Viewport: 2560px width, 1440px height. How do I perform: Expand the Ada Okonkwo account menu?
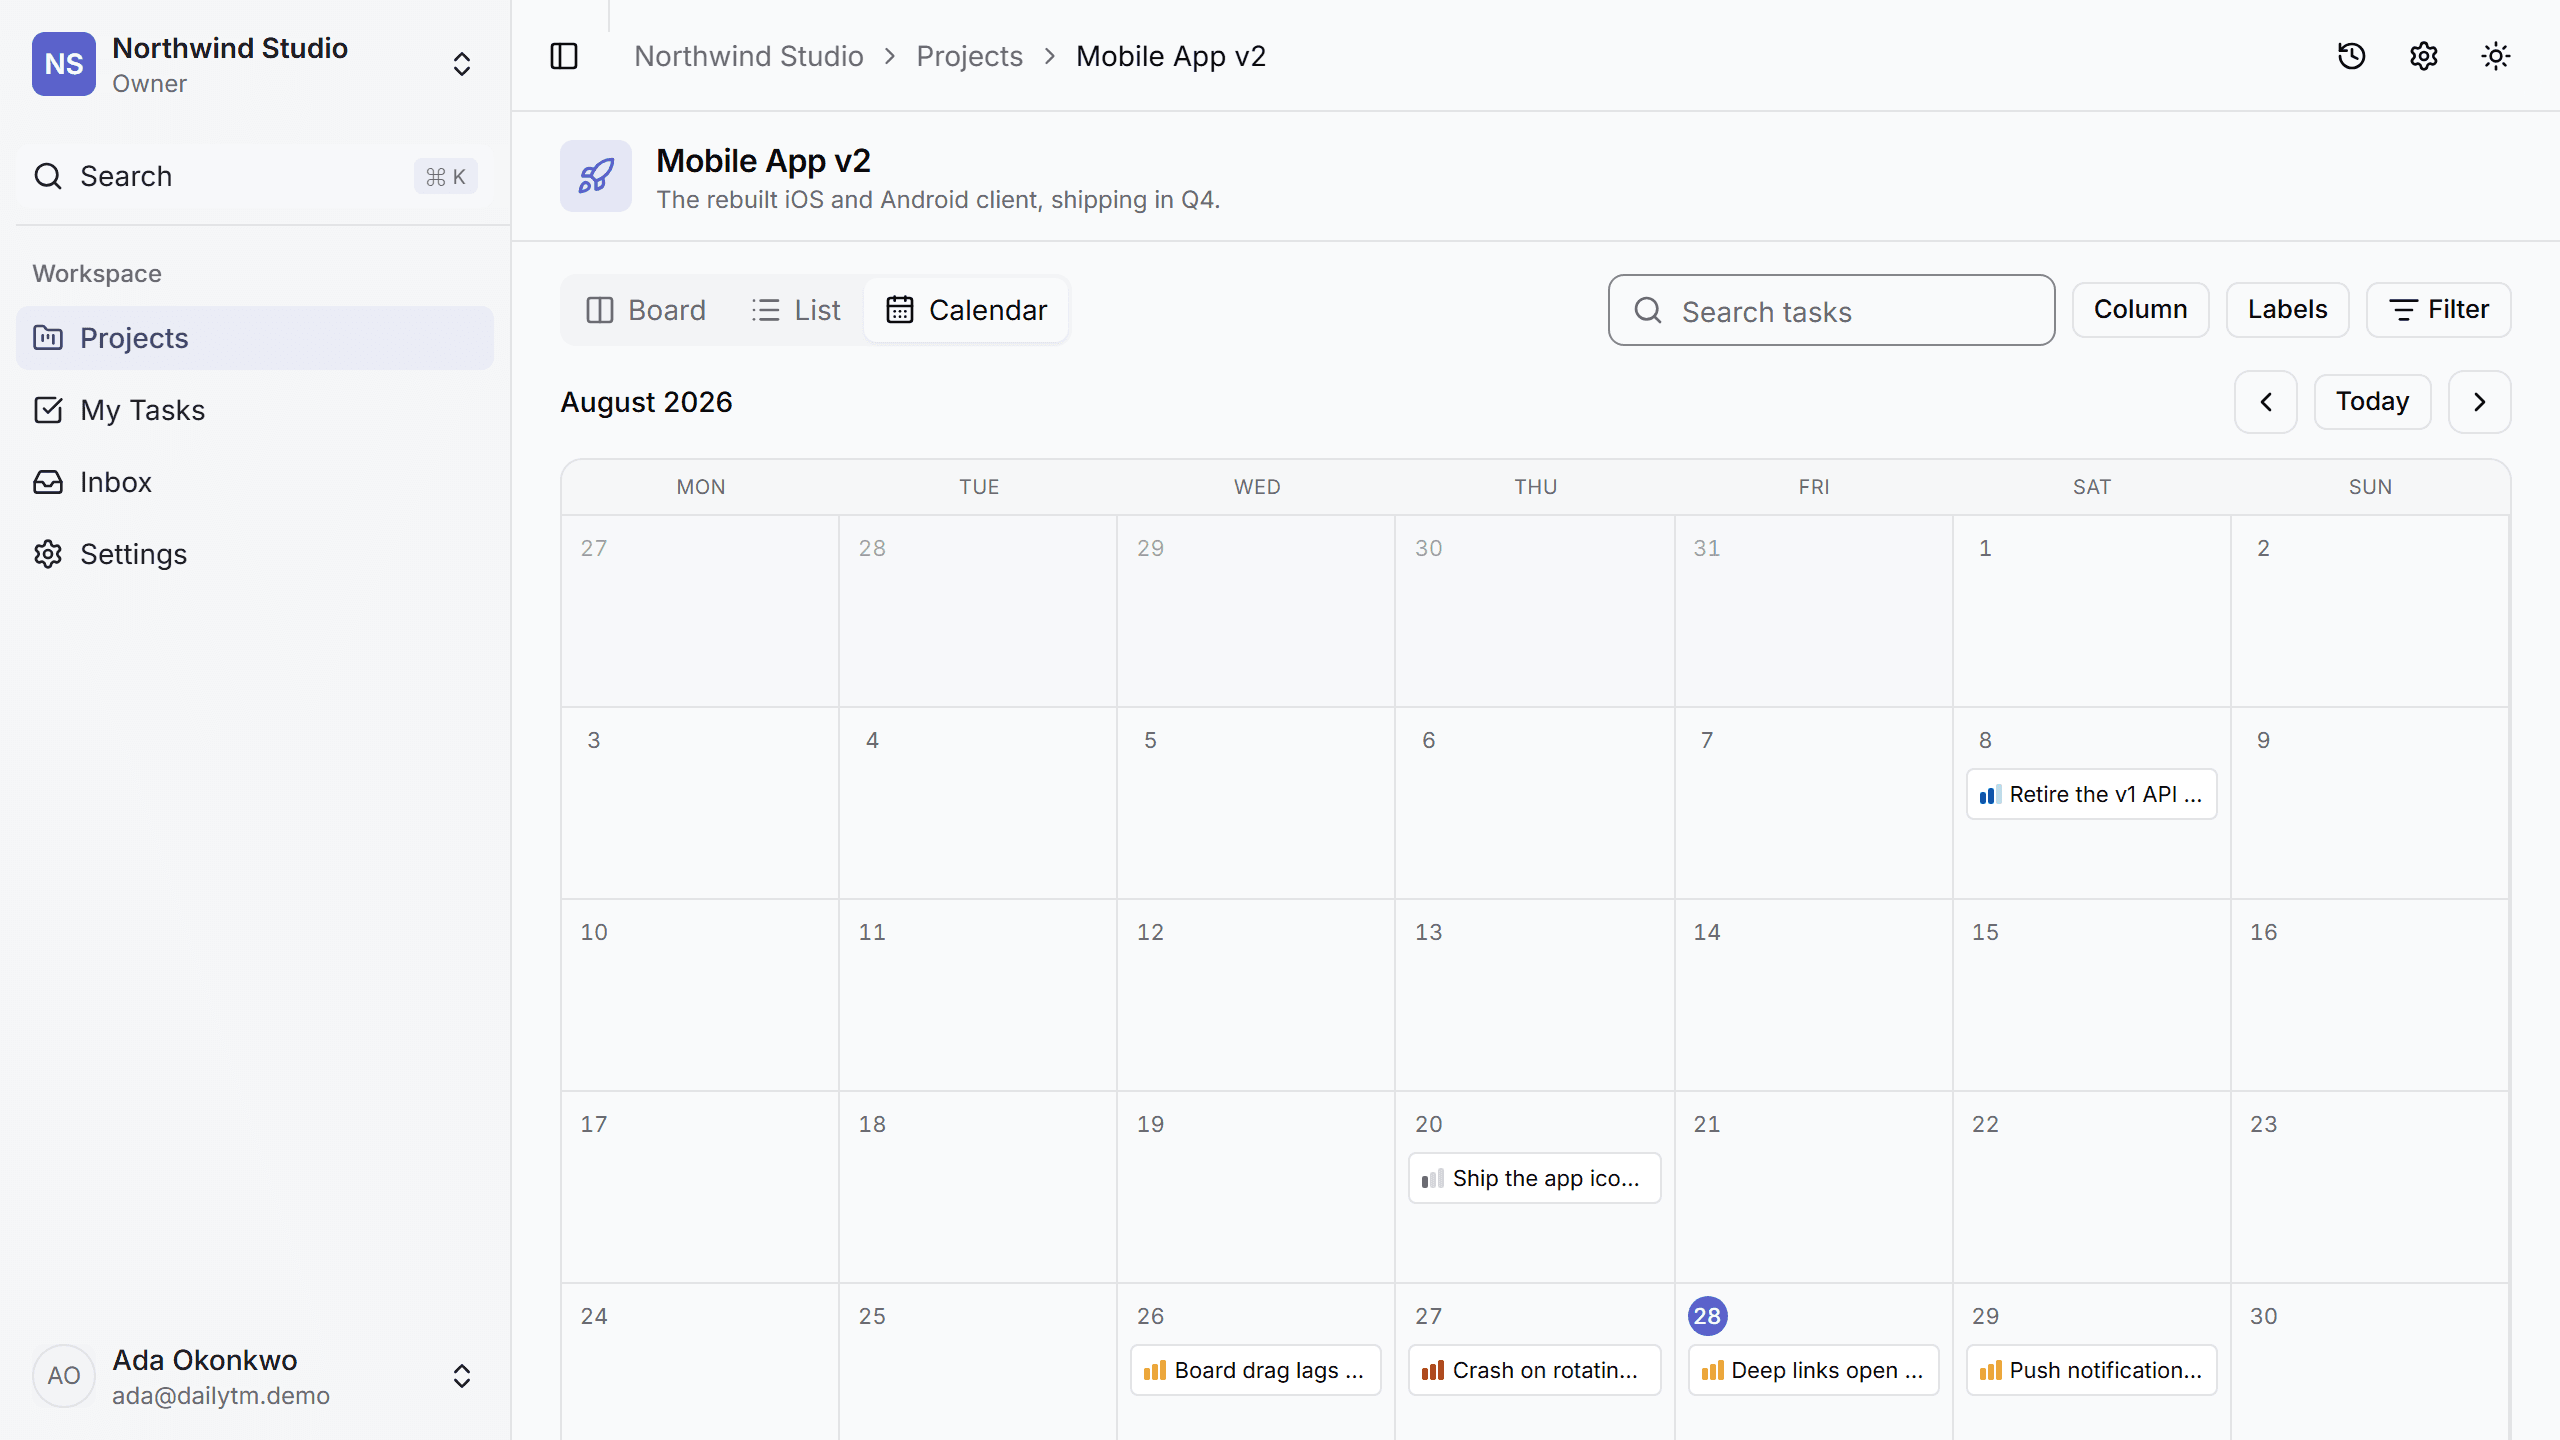pos(462,1376)
